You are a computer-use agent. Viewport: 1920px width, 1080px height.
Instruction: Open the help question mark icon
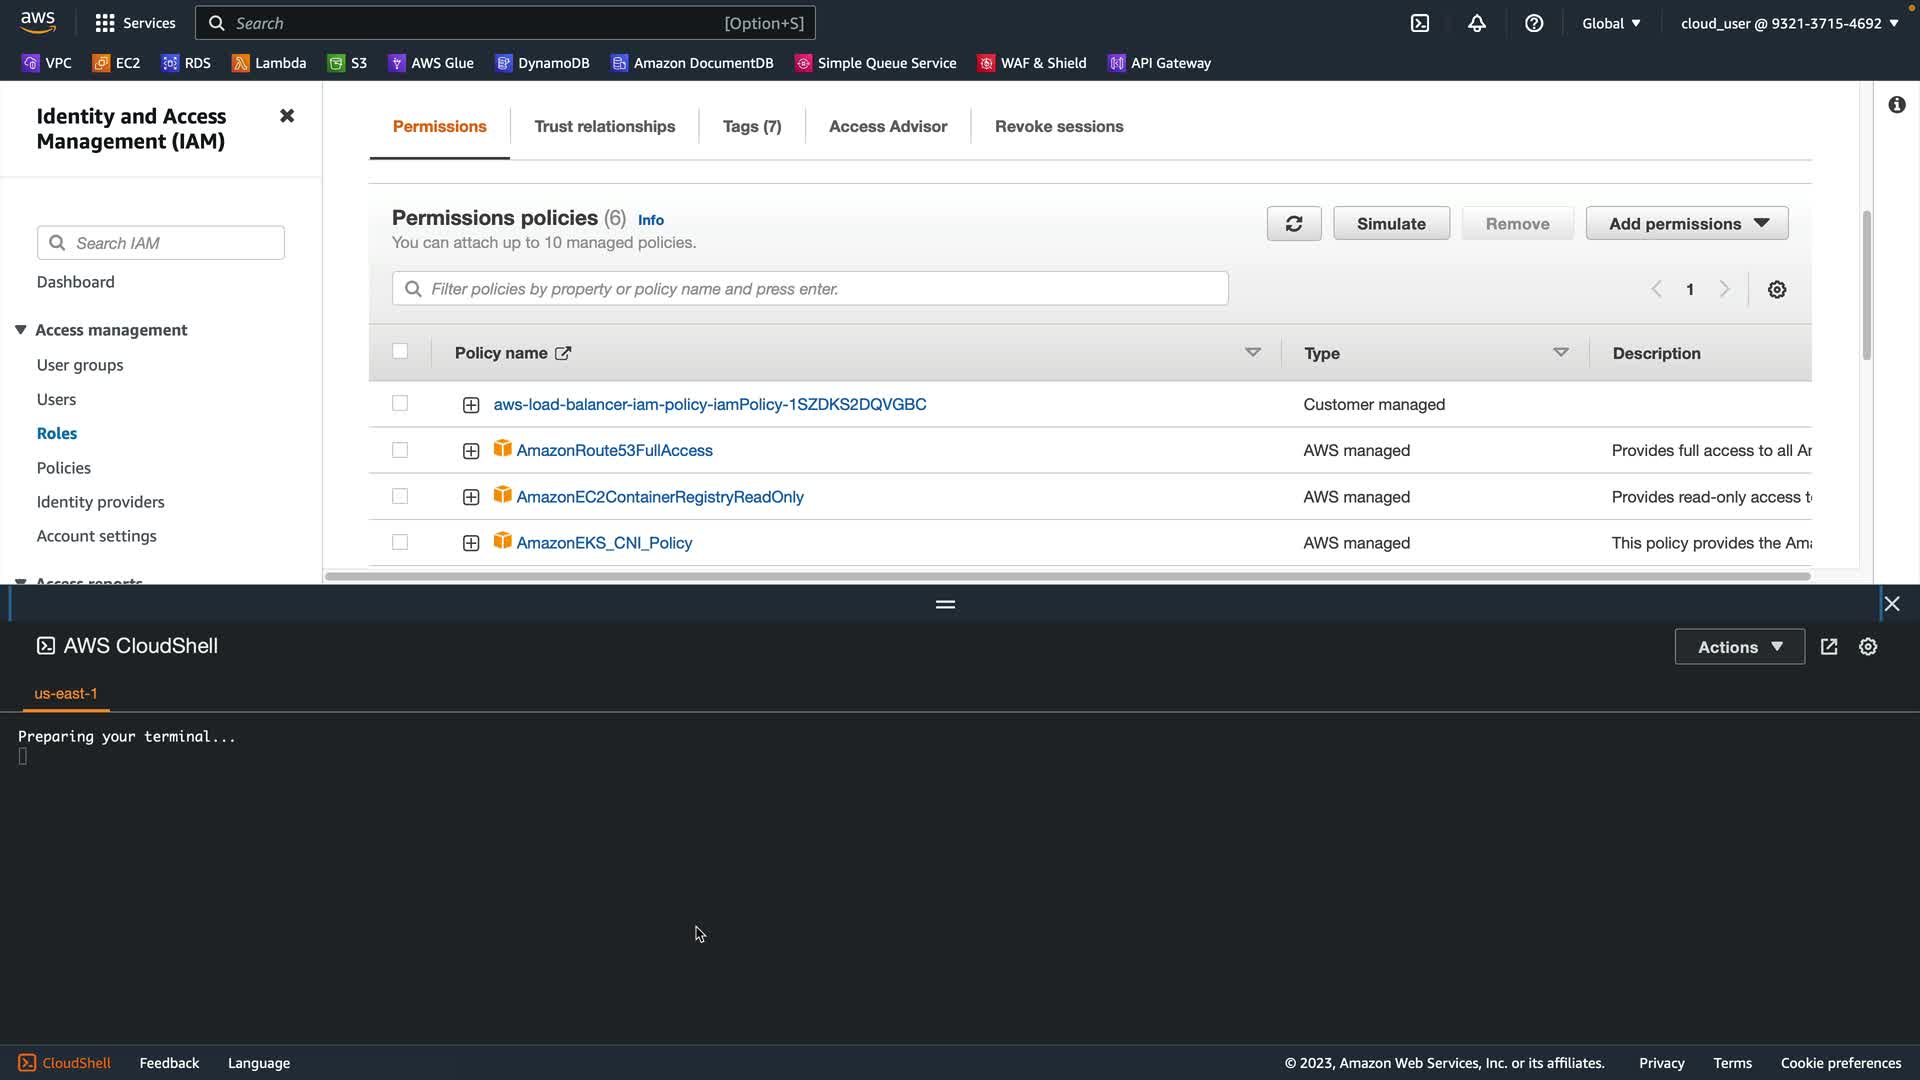coord(1533,23)
